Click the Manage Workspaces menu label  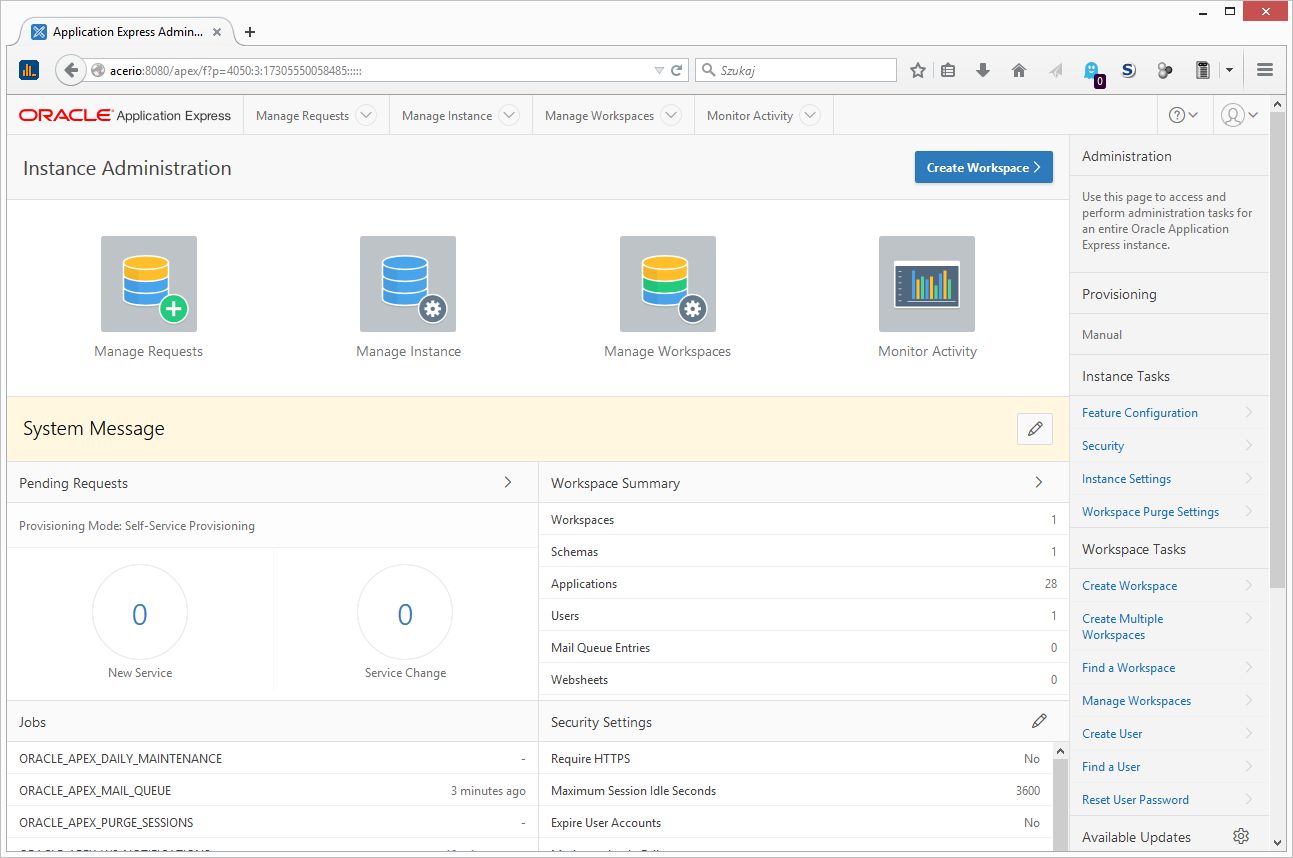(x=599, y=116)
